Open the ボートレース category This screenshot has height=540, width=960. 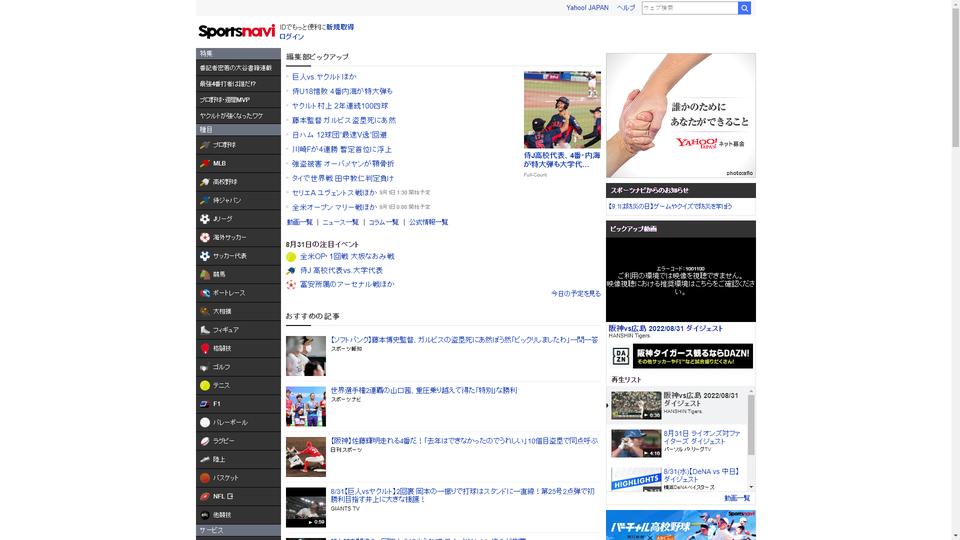(x=238, y=293)
